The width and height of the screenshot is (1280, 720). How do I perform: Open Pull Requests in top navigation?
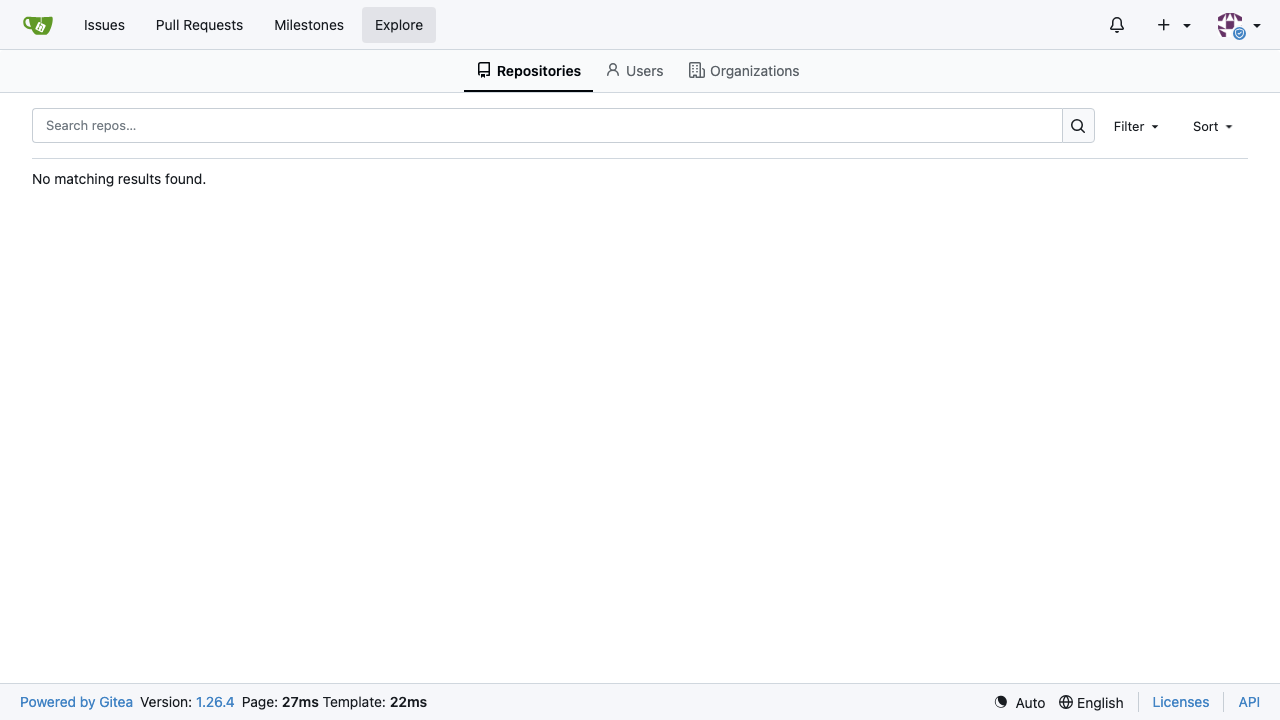[199, 25]
